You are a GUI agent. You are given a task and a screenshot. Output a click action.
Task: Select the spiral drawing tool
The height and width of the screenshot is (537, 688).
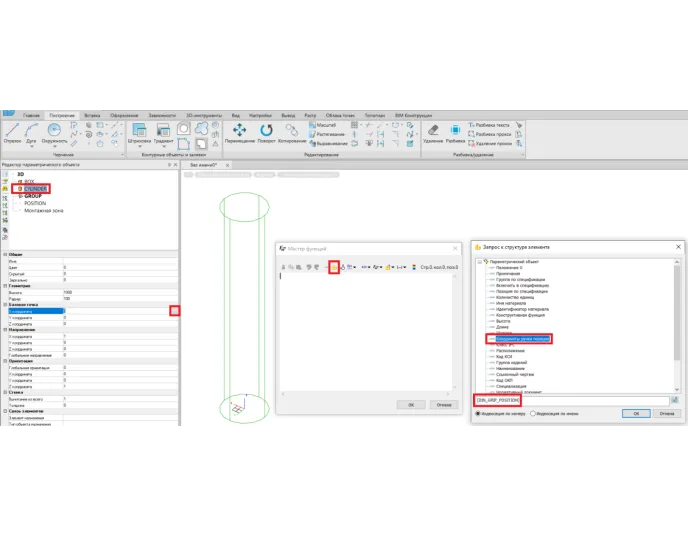[x=89, y=134]
